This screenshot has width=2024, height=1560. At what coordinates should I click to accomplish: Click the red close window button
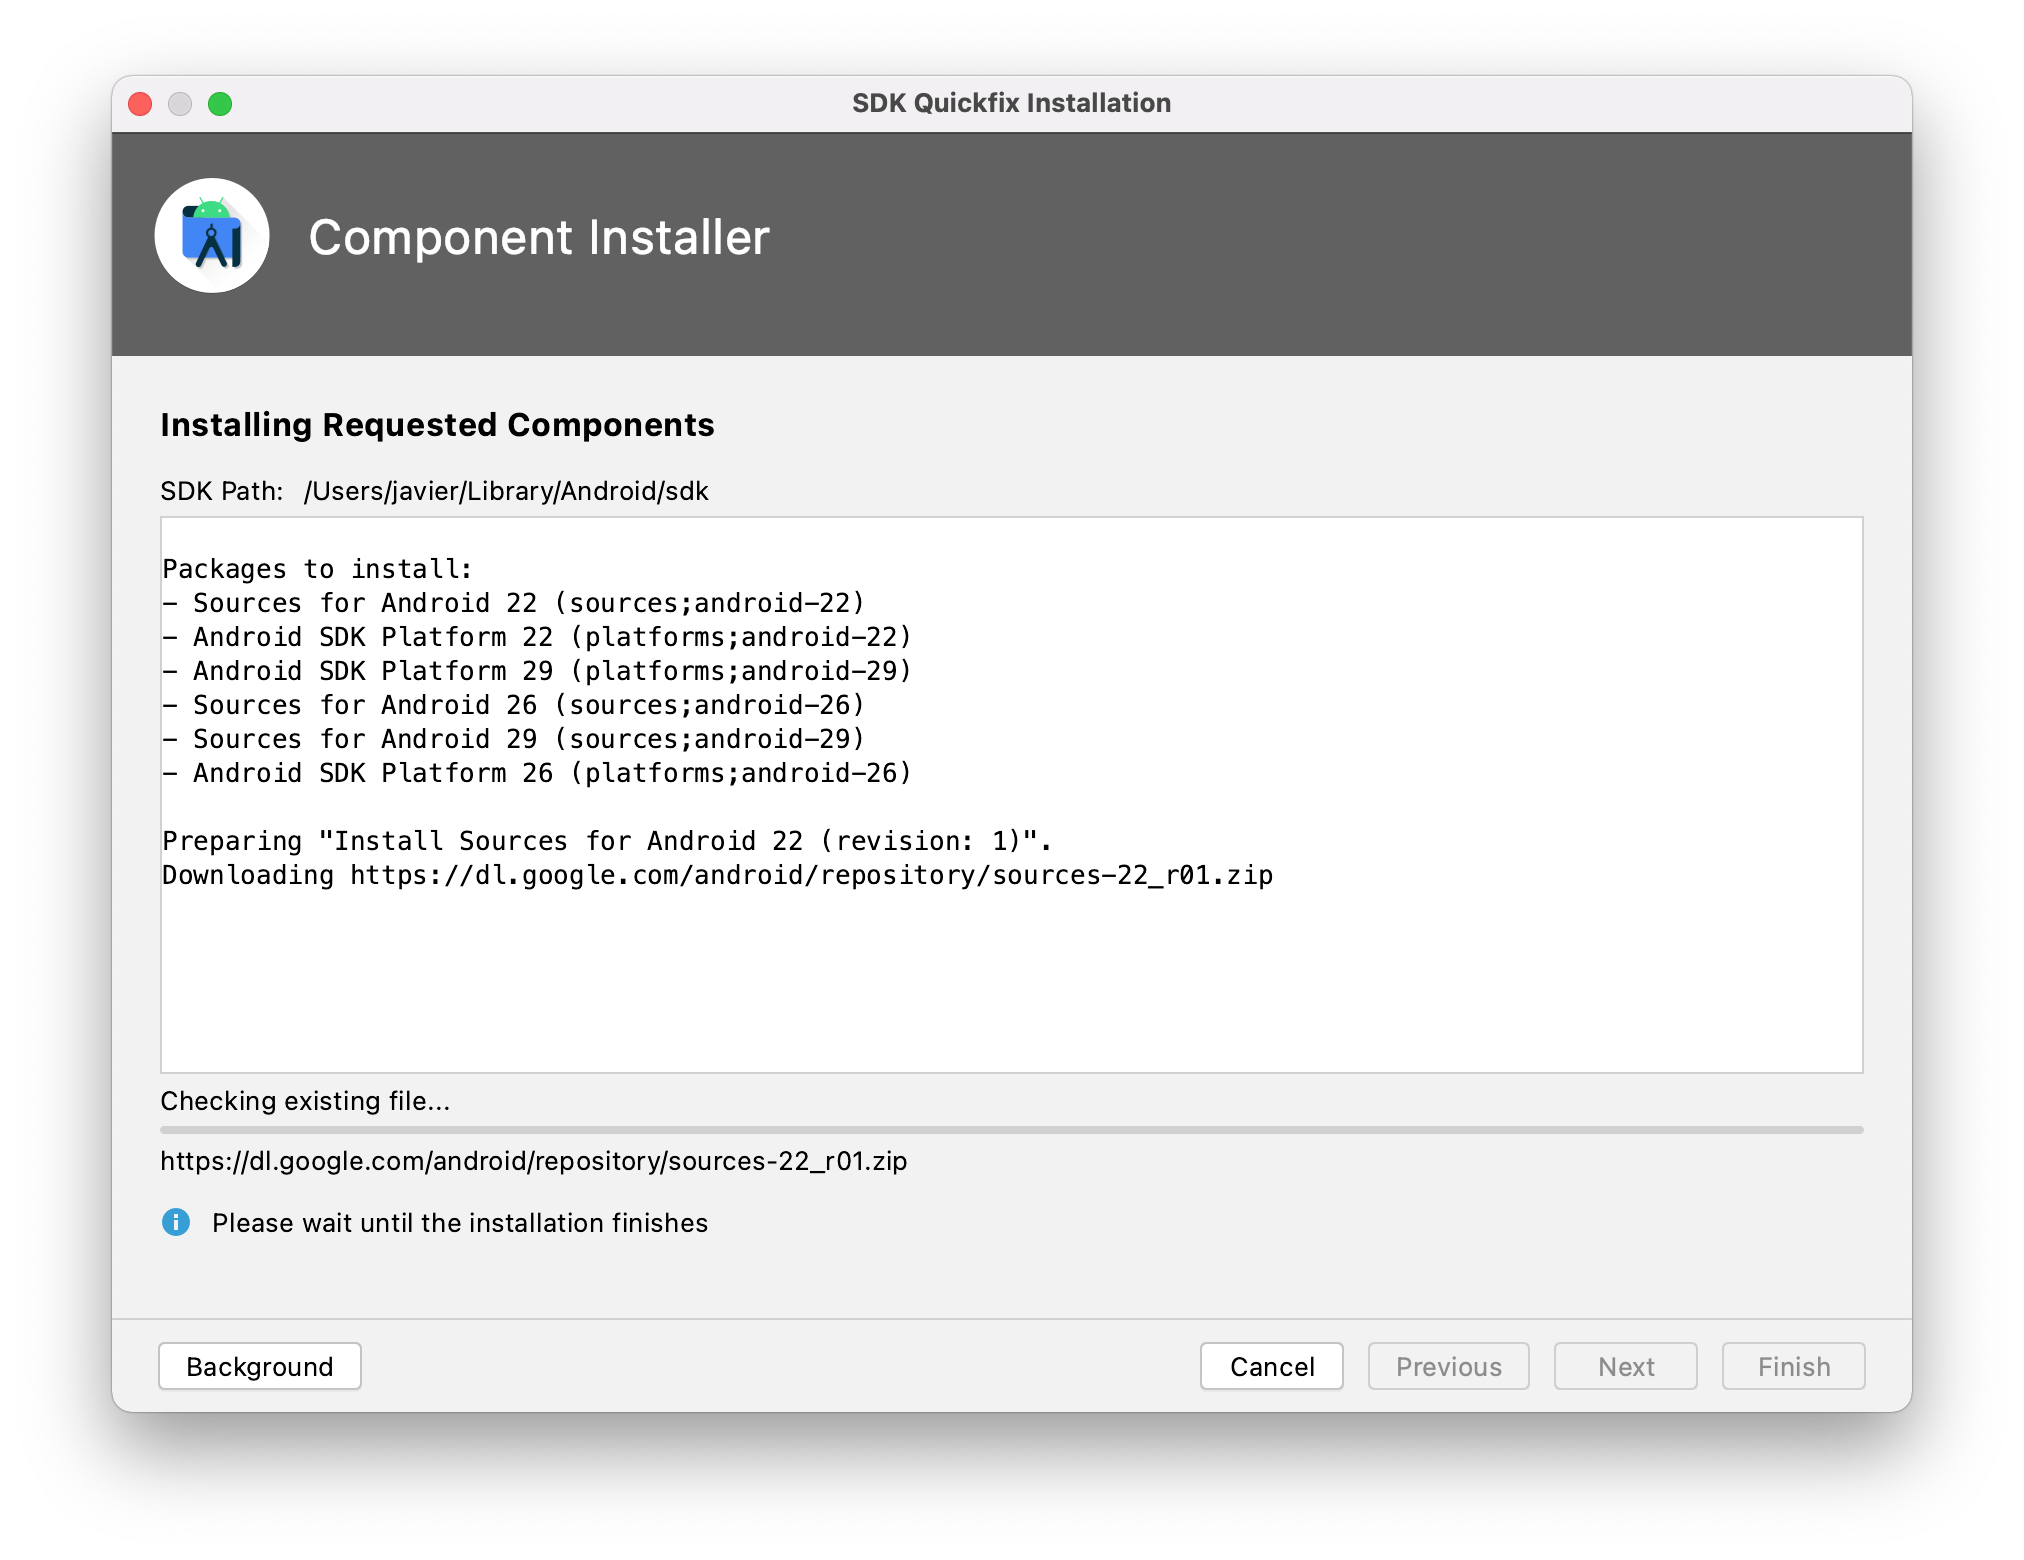click(140, 104)
